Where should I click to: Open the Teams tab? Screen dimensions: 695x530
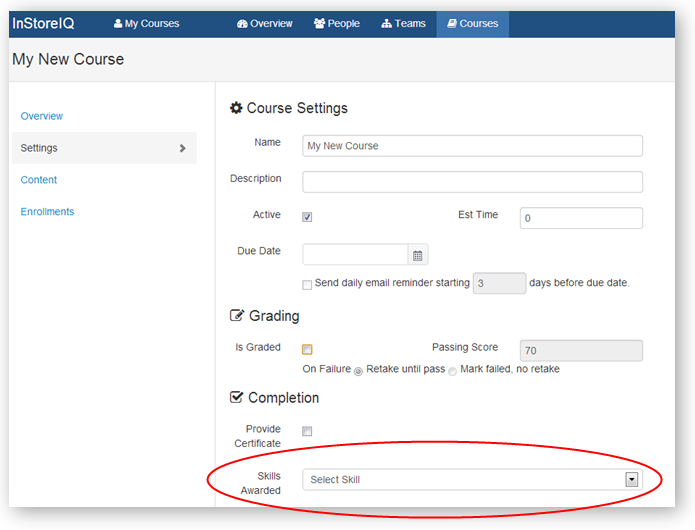[403, 23]
